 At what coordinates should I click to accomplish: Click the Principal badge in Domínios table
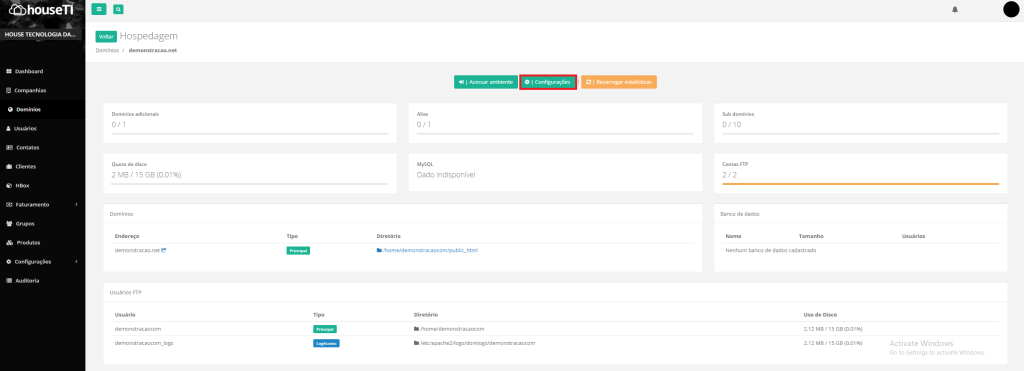coord(298,250)
